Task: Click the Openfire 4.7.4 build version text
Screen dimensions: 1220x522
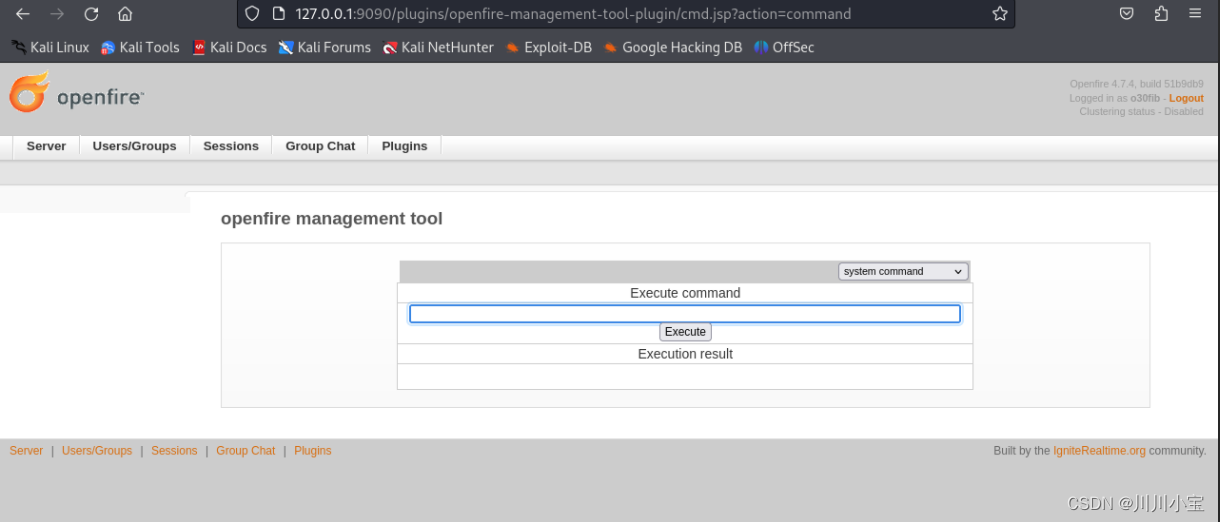Action: pyautogui.click(x=1137, y=84)
